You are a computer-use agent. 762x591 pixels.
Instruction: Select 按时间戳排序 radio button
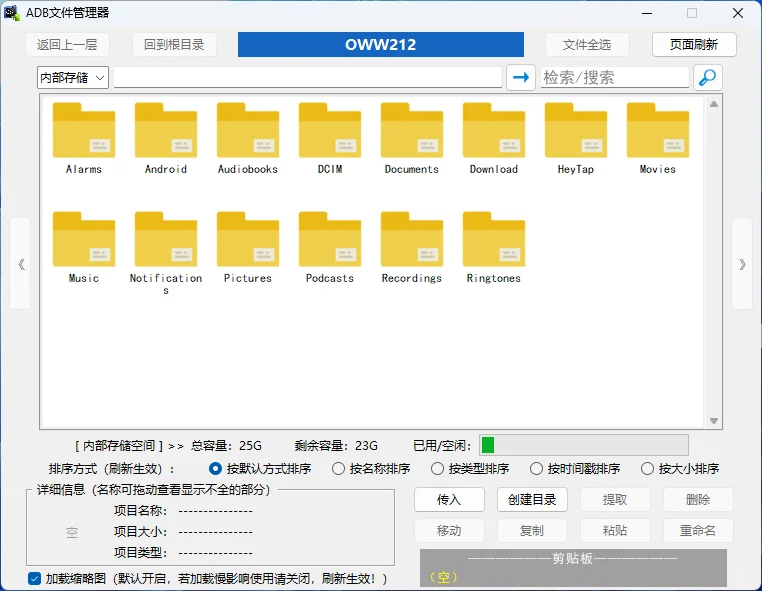tap(536, 469)
